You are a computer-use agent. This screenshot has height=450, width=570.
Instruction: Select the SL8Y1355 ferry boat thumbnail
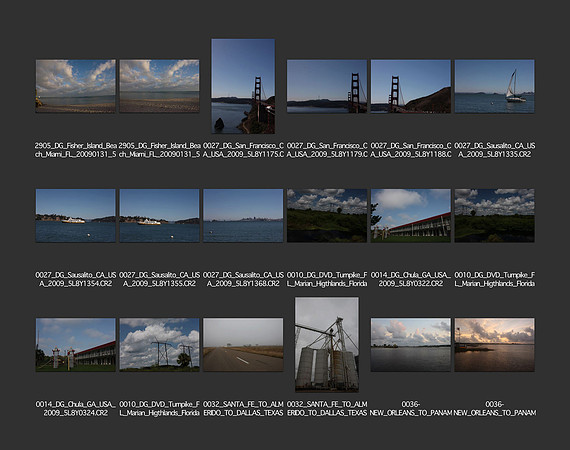[x=159, y=216]
